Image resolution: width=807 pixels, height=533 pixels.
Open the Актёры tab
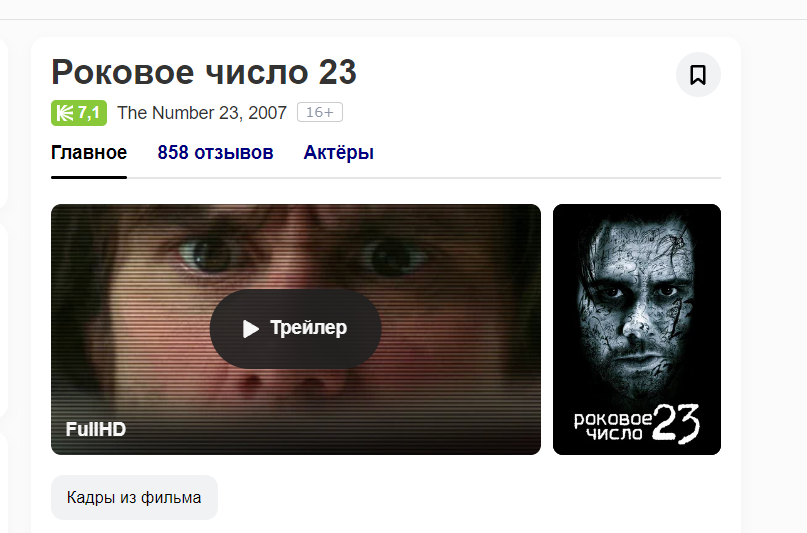[339, 153]
